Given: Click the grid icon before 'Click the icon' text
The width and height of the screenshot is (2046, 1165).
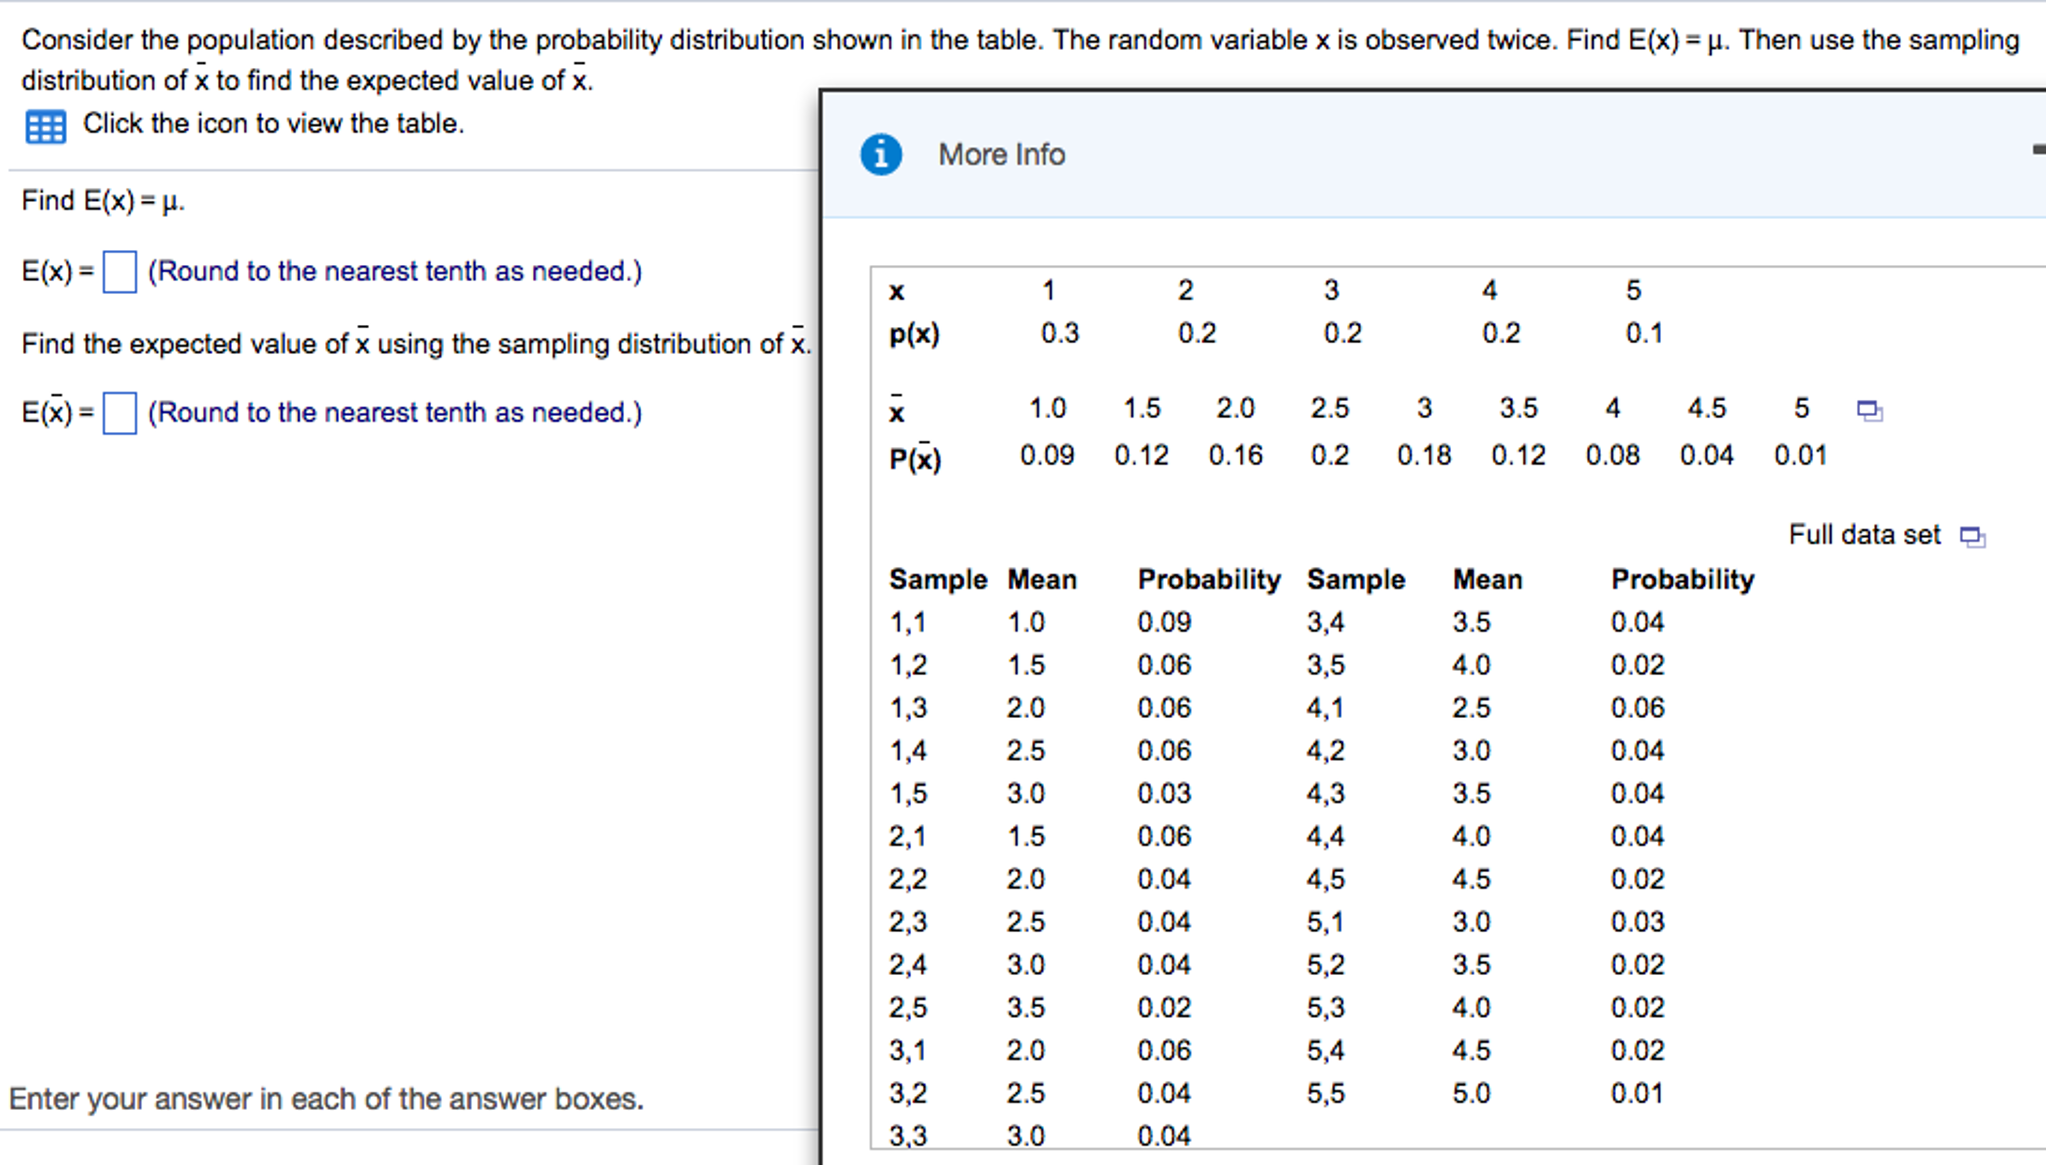Looking at the screenshot, I should [44, 127].
